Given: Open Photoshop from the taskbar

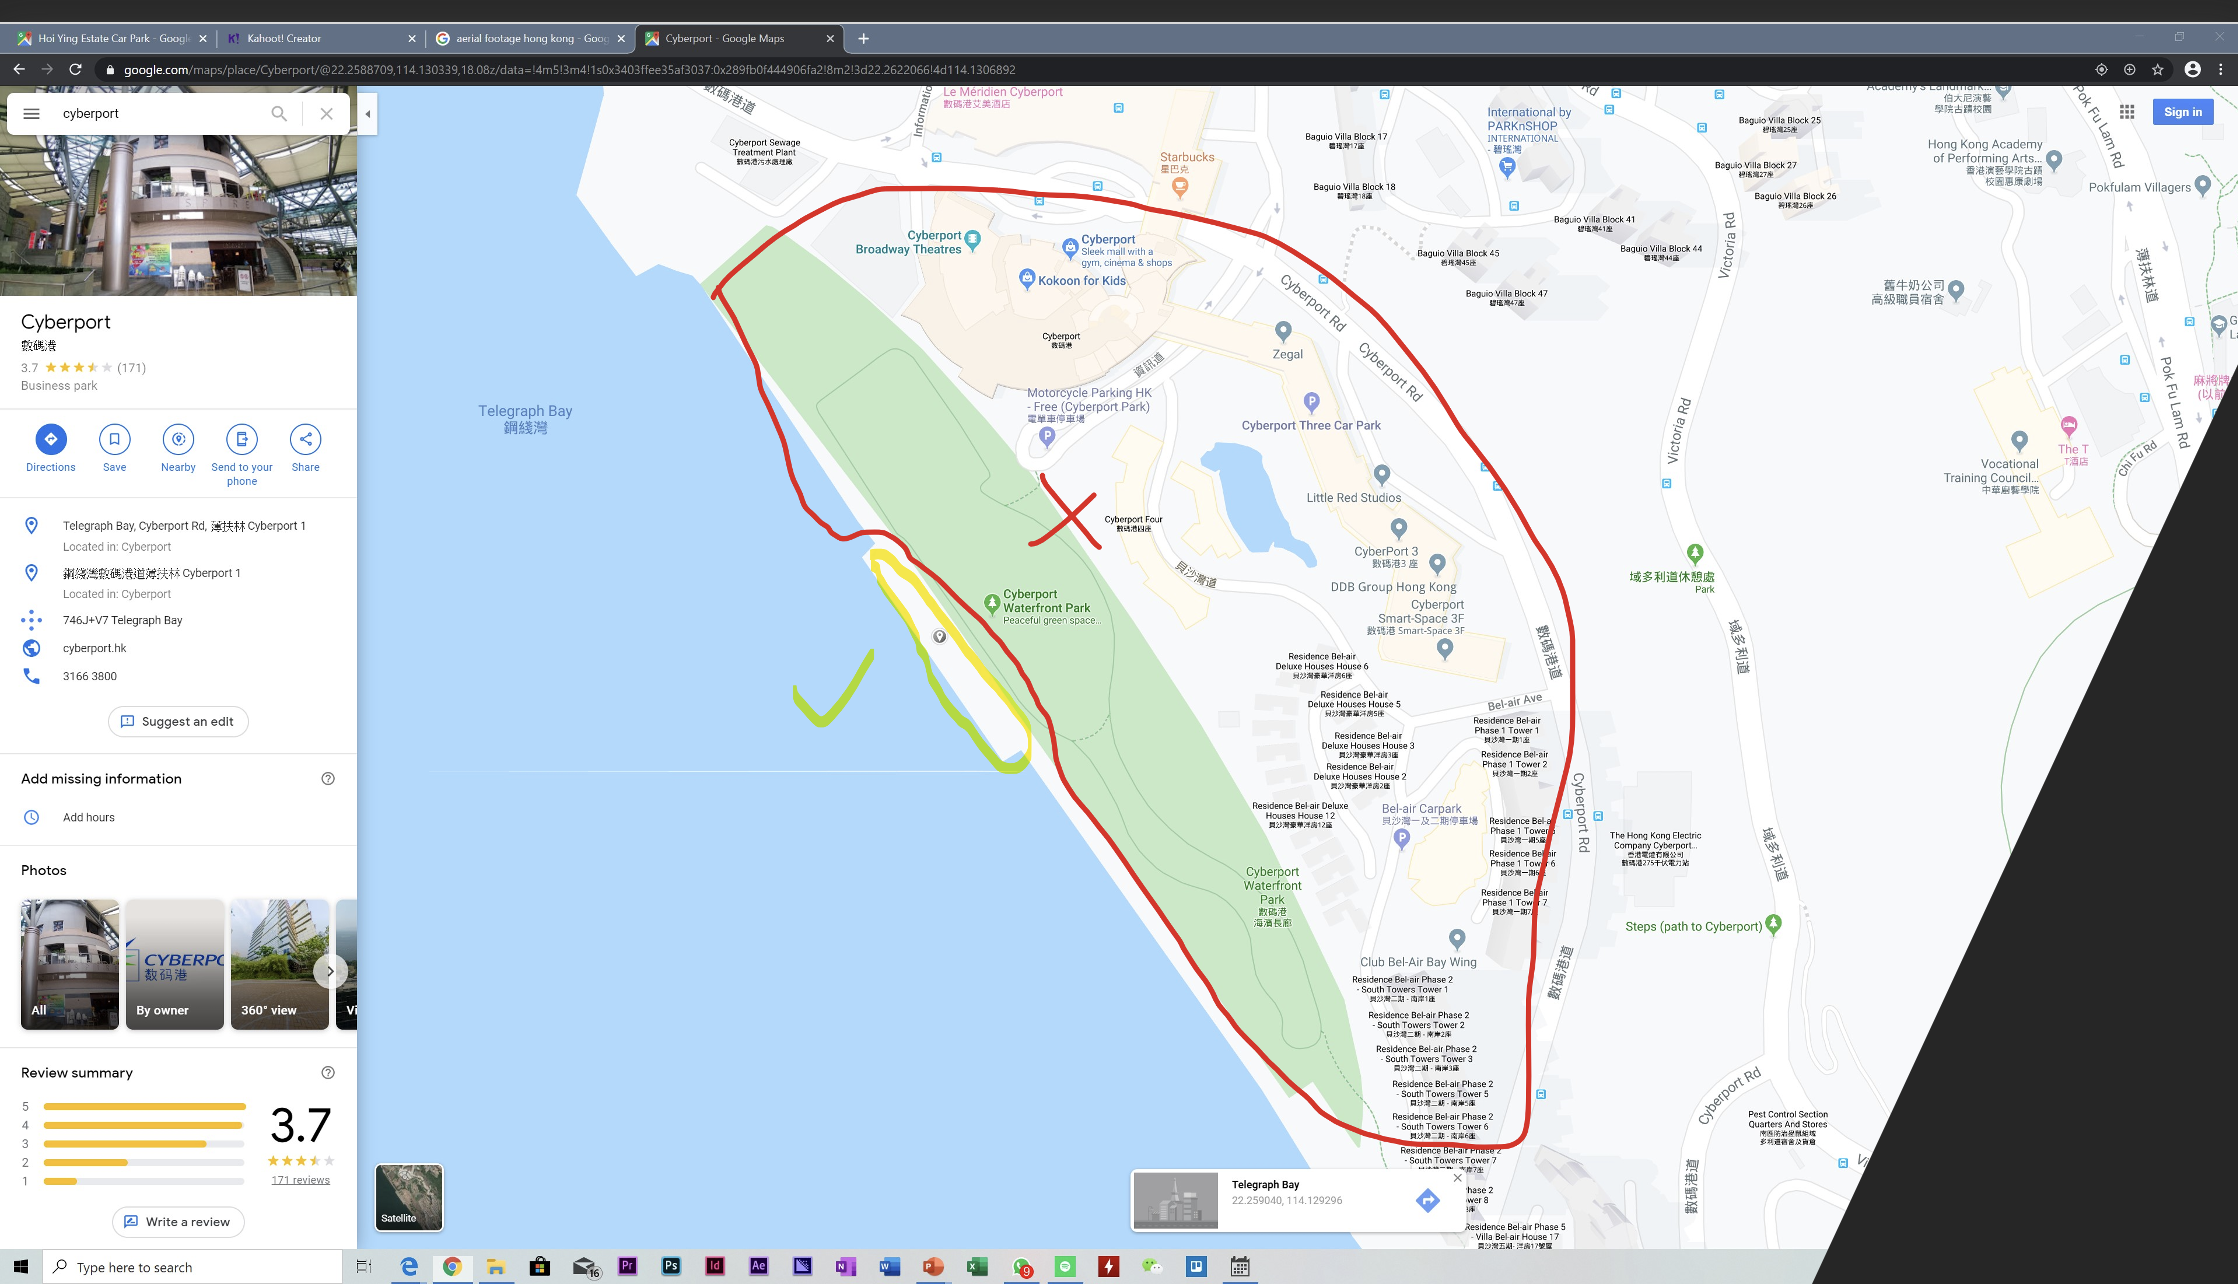Looking at the screenshot, I should coord(671,1266).
